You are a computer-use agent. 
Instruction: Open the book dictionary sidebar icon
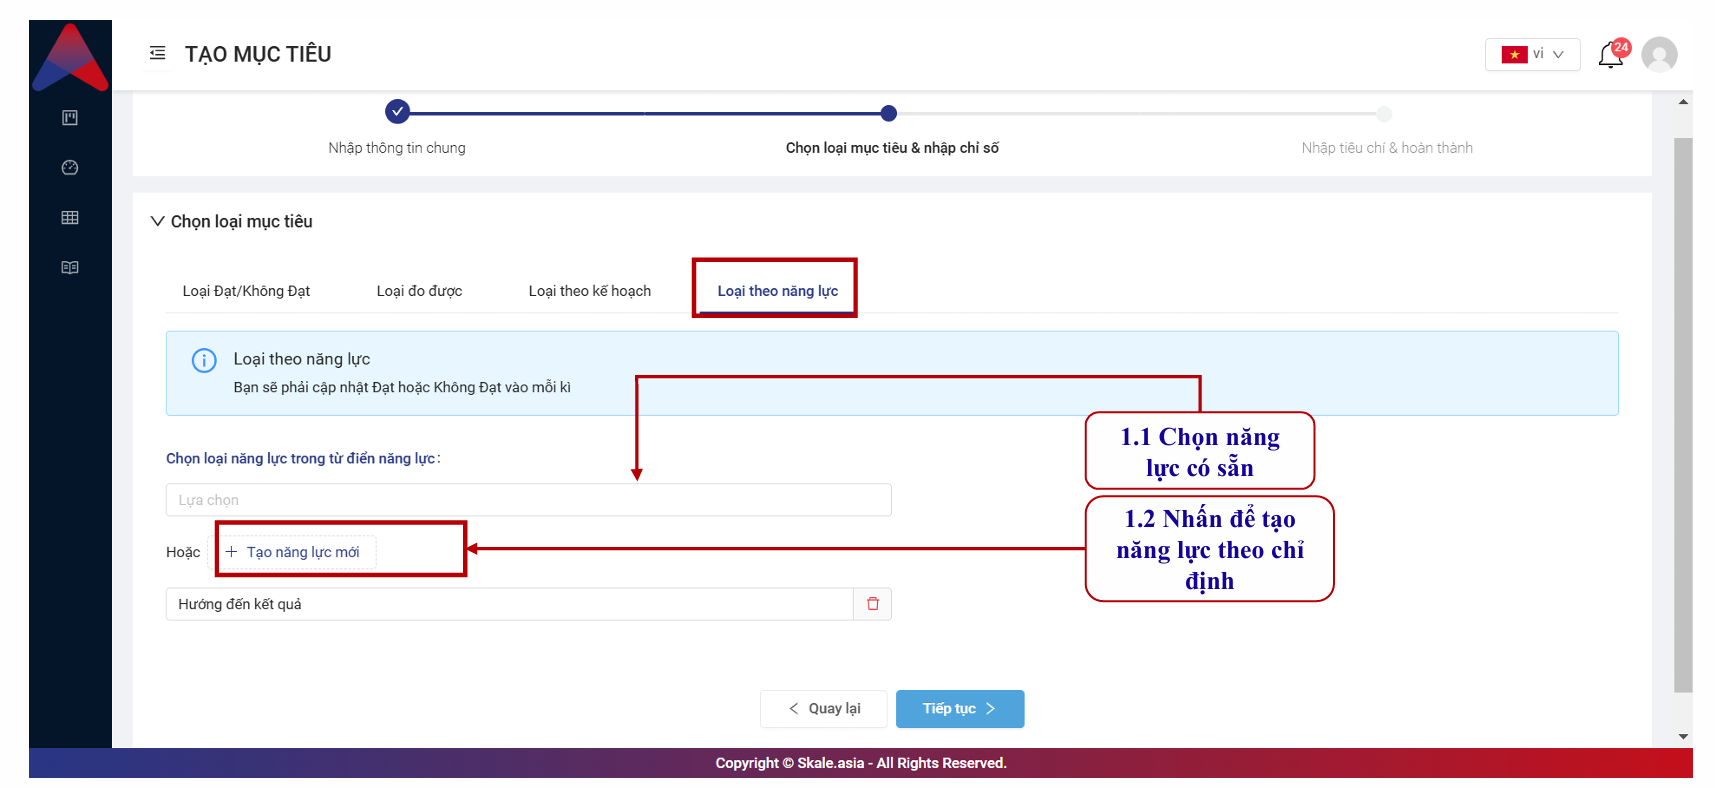[x=70, y=268]
